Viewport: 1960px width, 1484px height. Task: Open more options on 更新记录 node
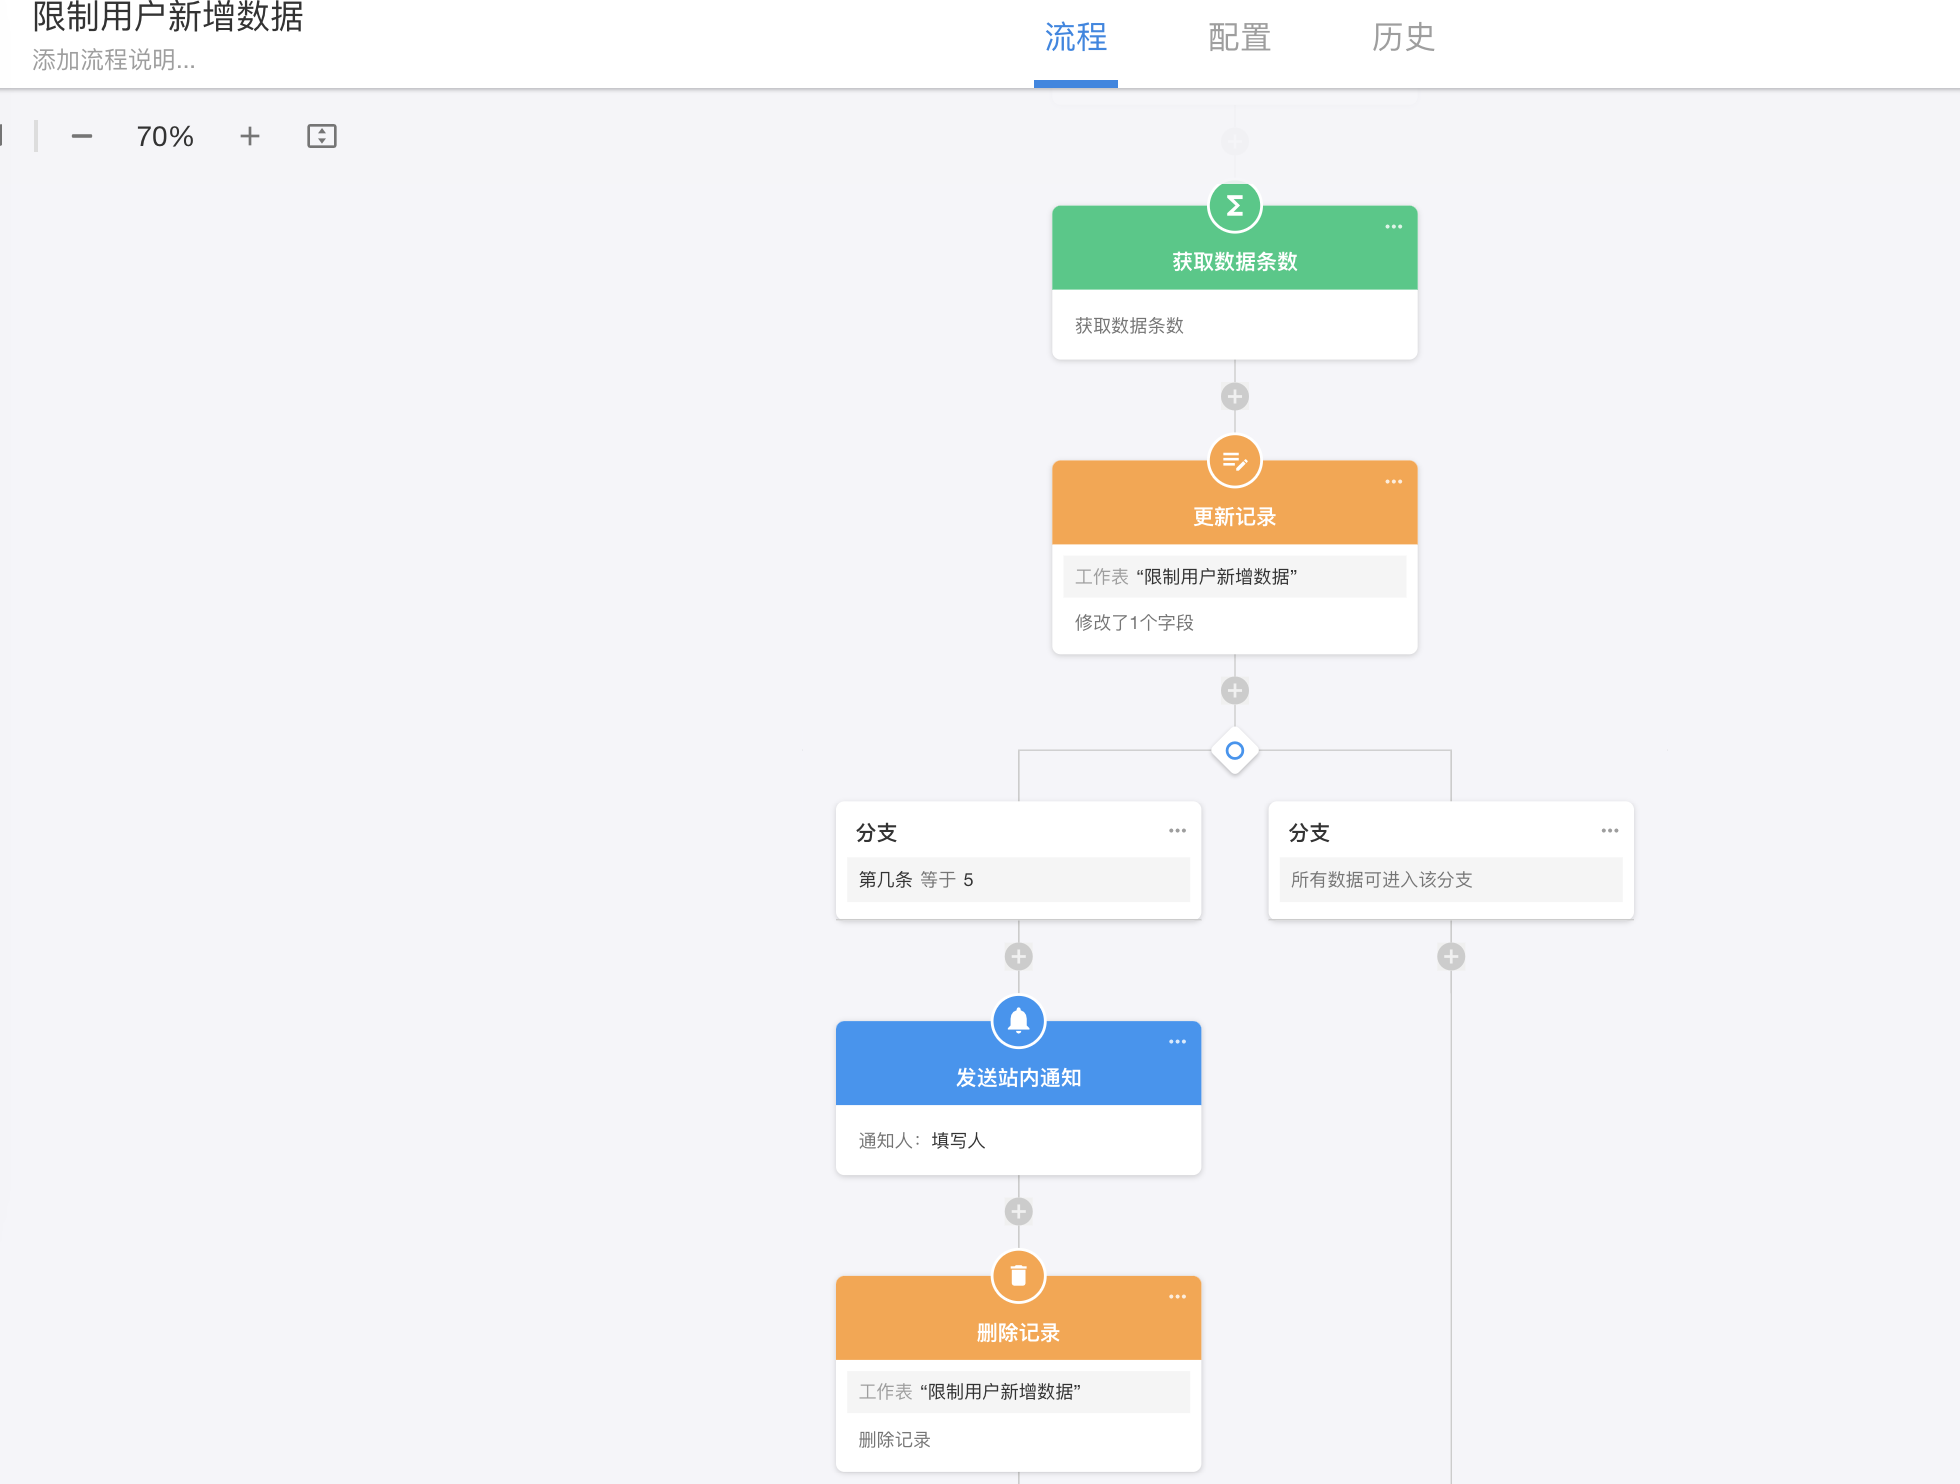click(x=1393, y=482)
